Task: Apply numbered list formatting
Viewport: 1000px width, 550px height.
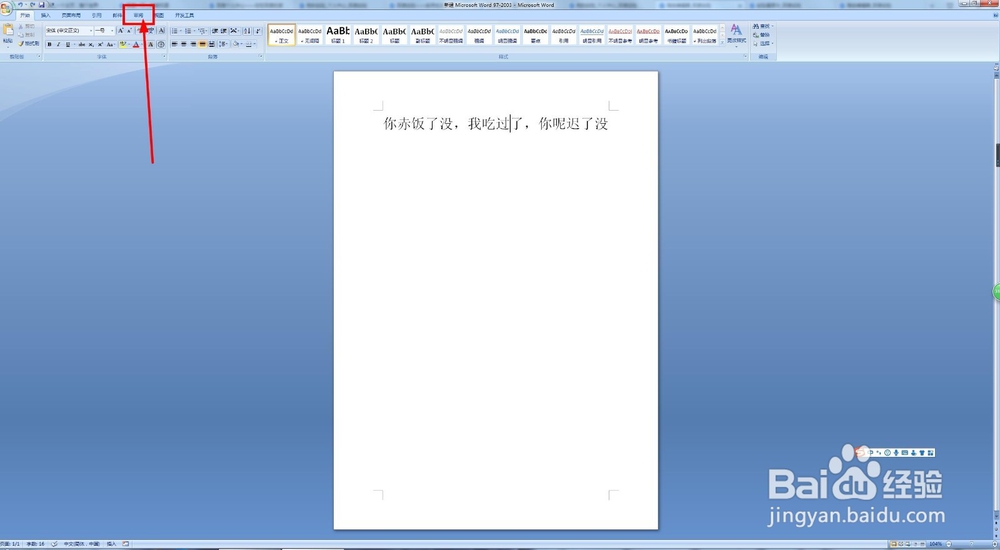Action: point(188,31)
